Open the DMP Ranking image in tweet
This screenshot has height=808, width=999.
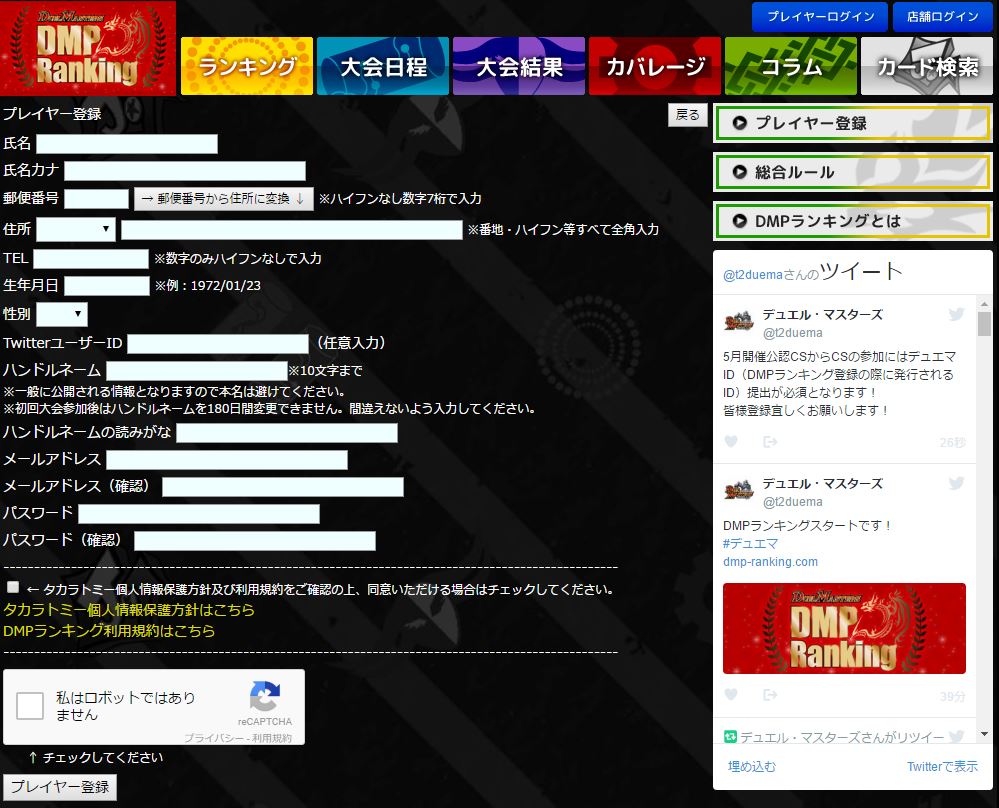click(x=844, y=628)
